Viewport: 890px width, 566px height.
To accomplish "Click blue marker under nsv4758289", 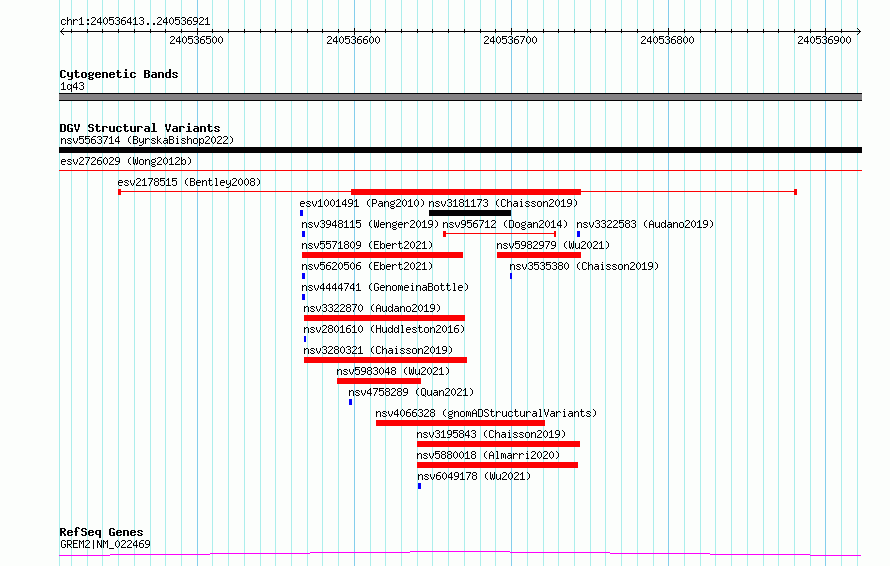I will coord(350,402).
